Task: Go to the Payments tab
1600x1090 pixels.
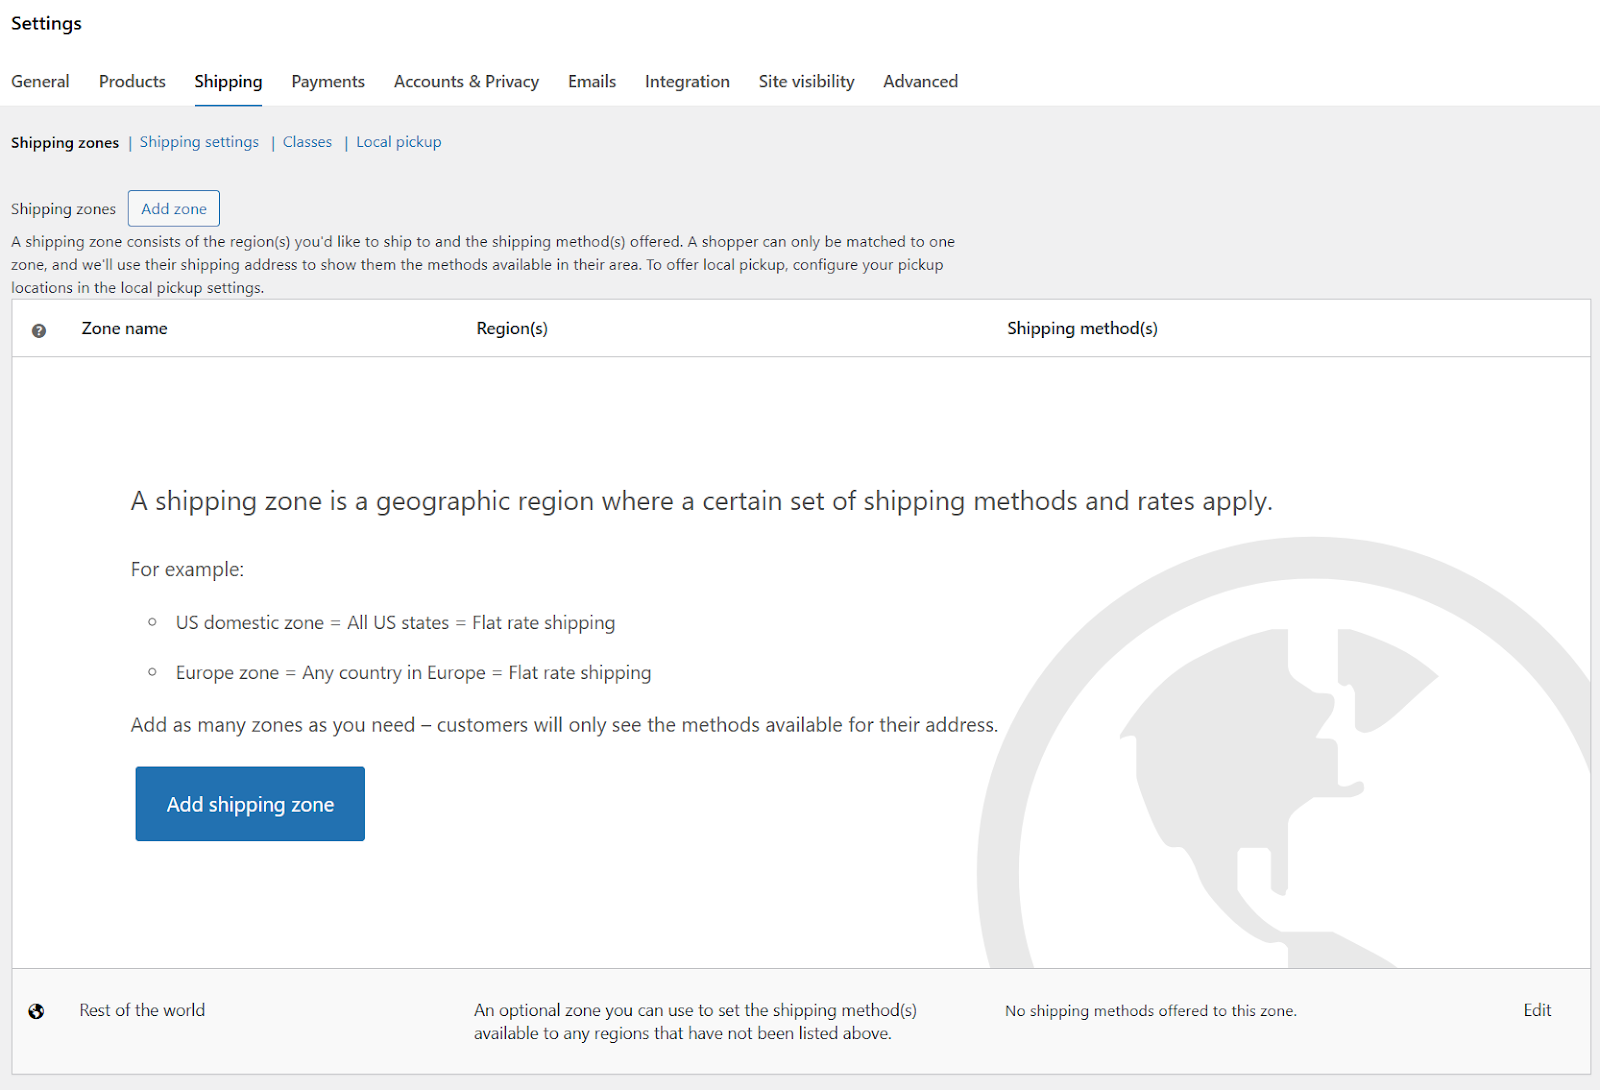Action: pyautogui.click(x=328, y=81)
